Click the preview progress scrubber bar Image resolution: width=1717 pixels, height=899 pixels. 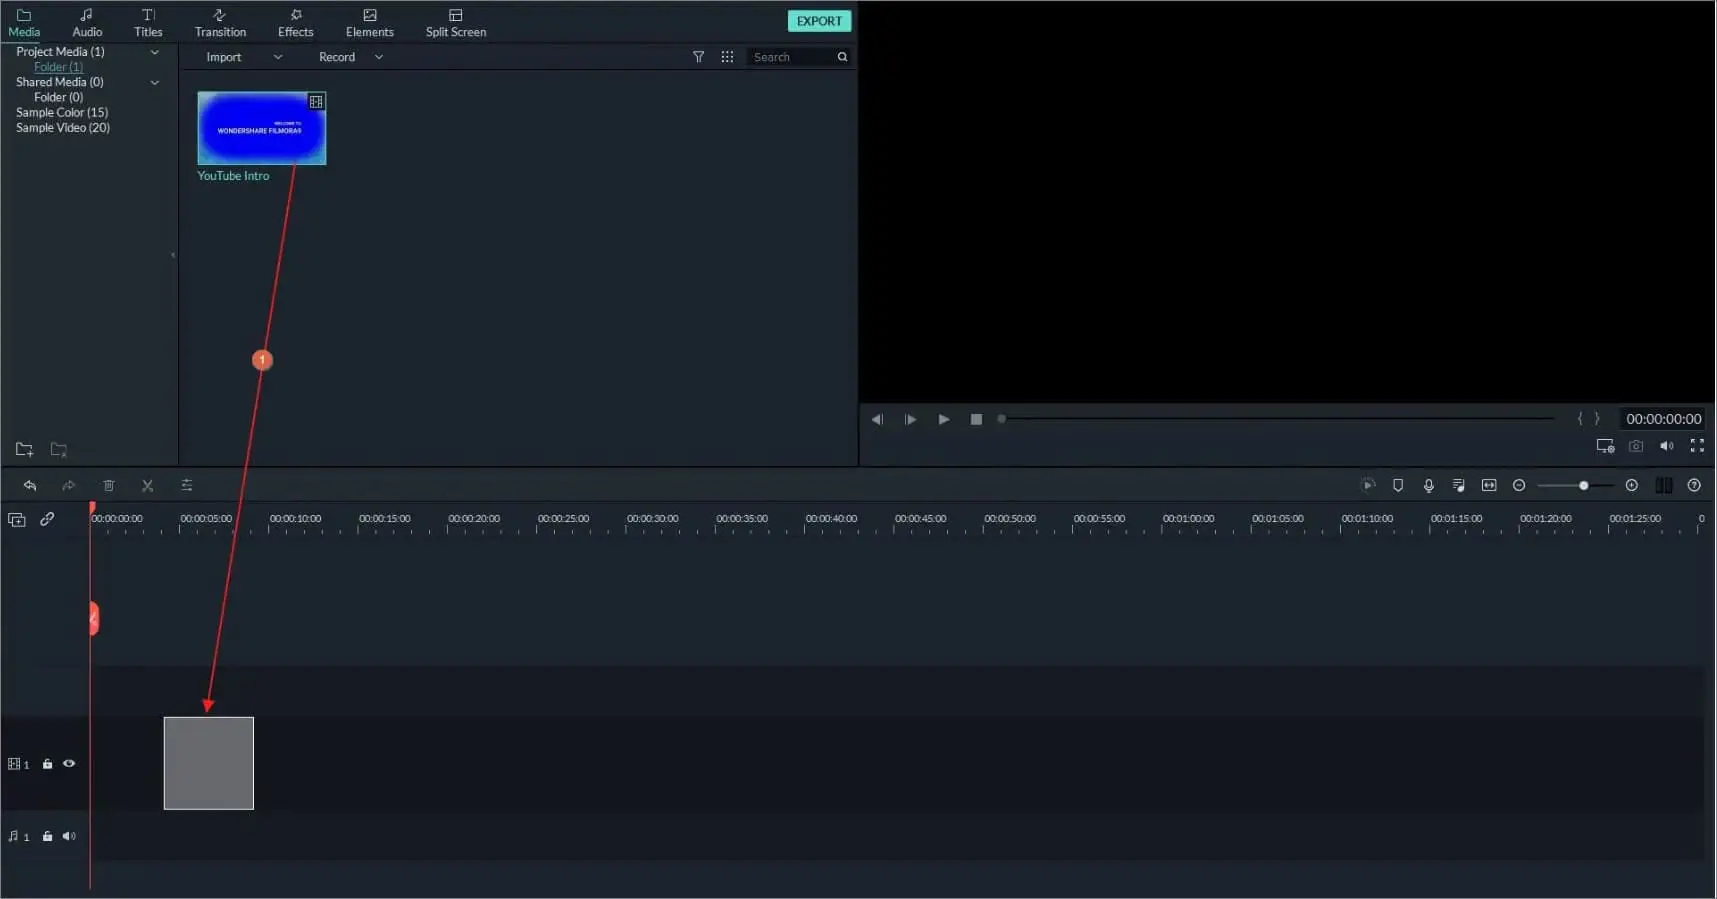pyautogui.click(x=1276, y=419)
